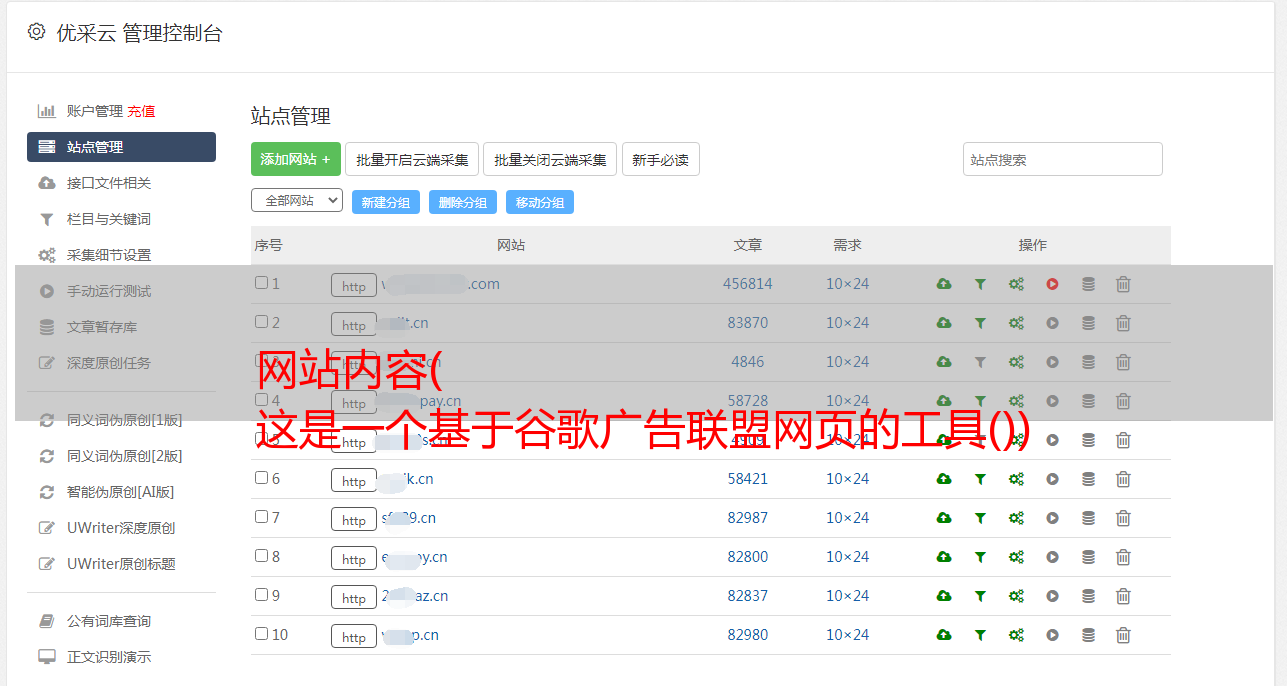1287x686 pixels.
Task: Click red play icon in row 1
Action: (x=1052, y=284)
